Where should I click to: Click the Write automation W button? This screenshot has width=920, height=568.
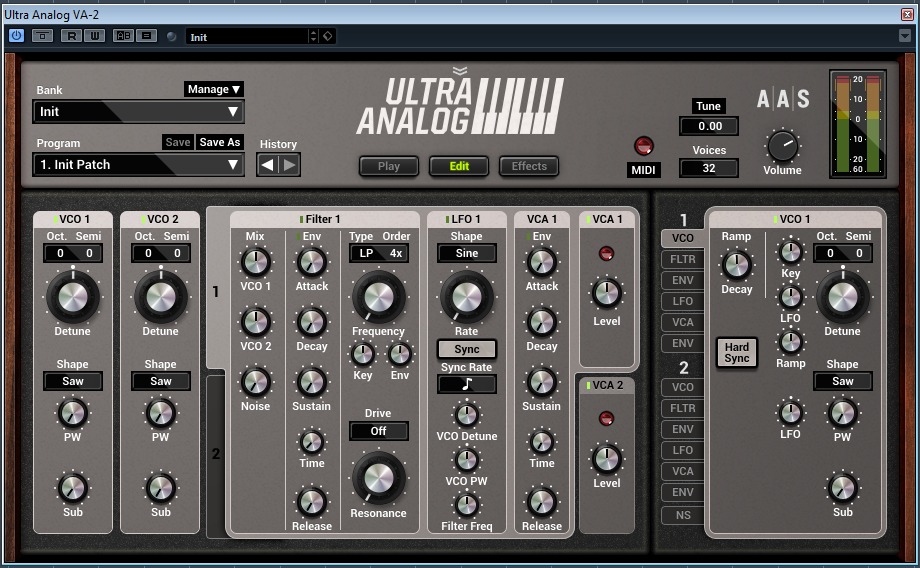point(94,36)
